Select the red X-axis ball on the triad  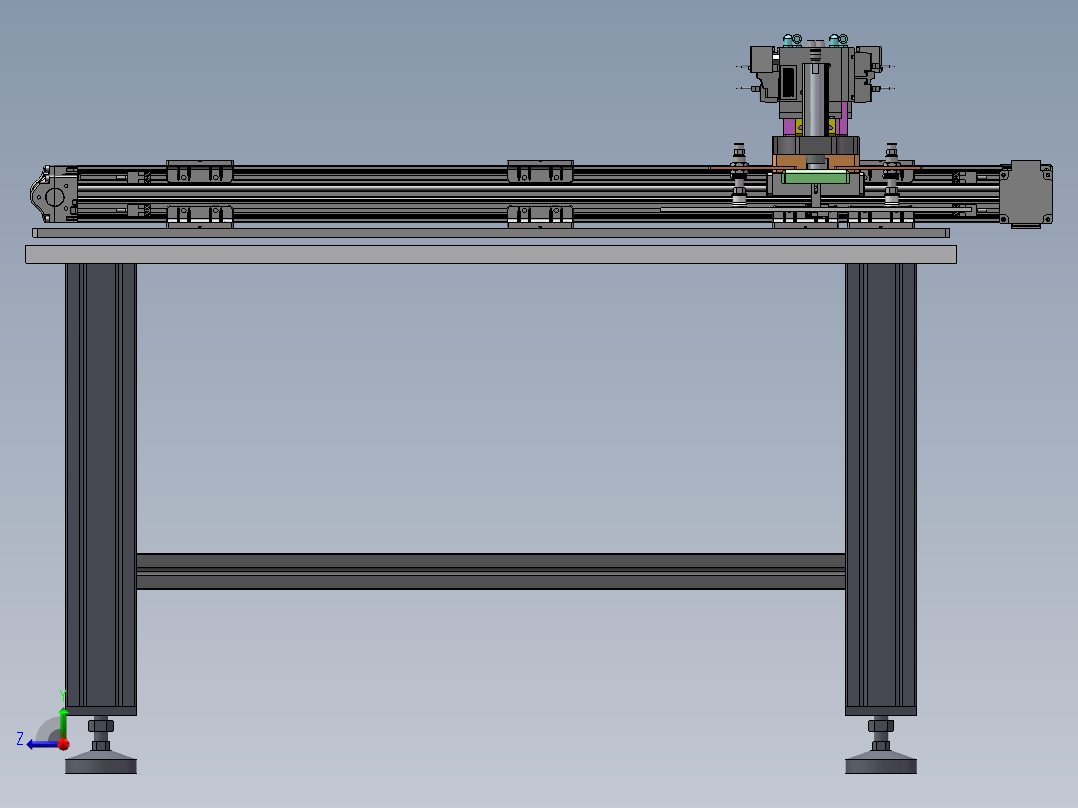click(x=63, y=744)
